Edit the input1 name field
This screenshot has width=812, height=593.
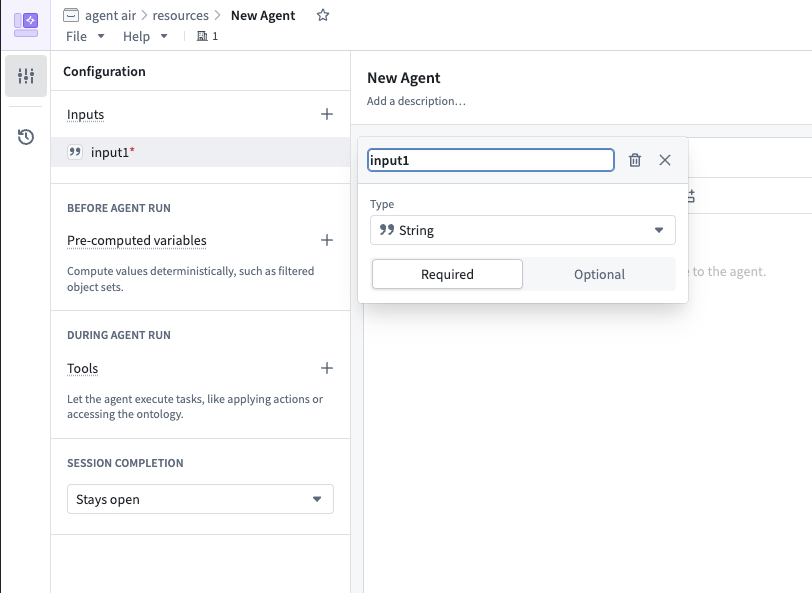point(491,160)
